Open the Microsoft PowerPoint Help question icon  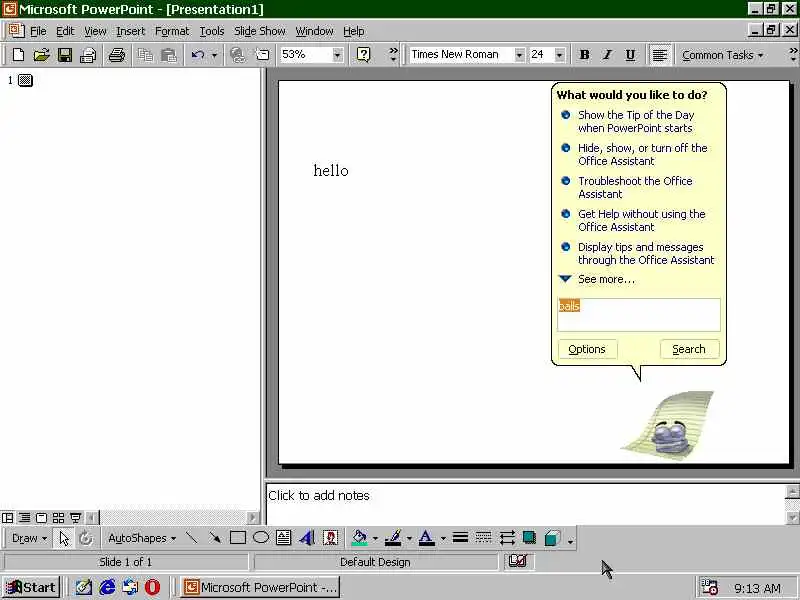click(x=363, y=55)
